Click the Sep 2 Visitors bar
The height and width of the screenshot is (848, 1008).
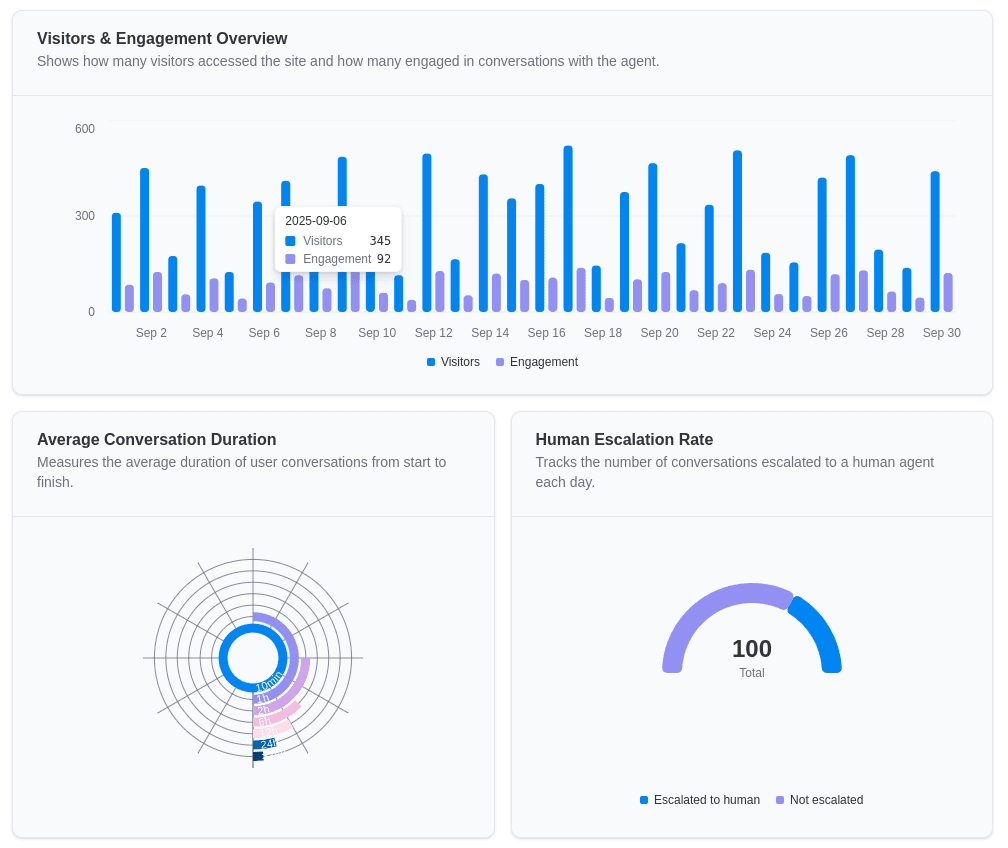pos(145,240)
